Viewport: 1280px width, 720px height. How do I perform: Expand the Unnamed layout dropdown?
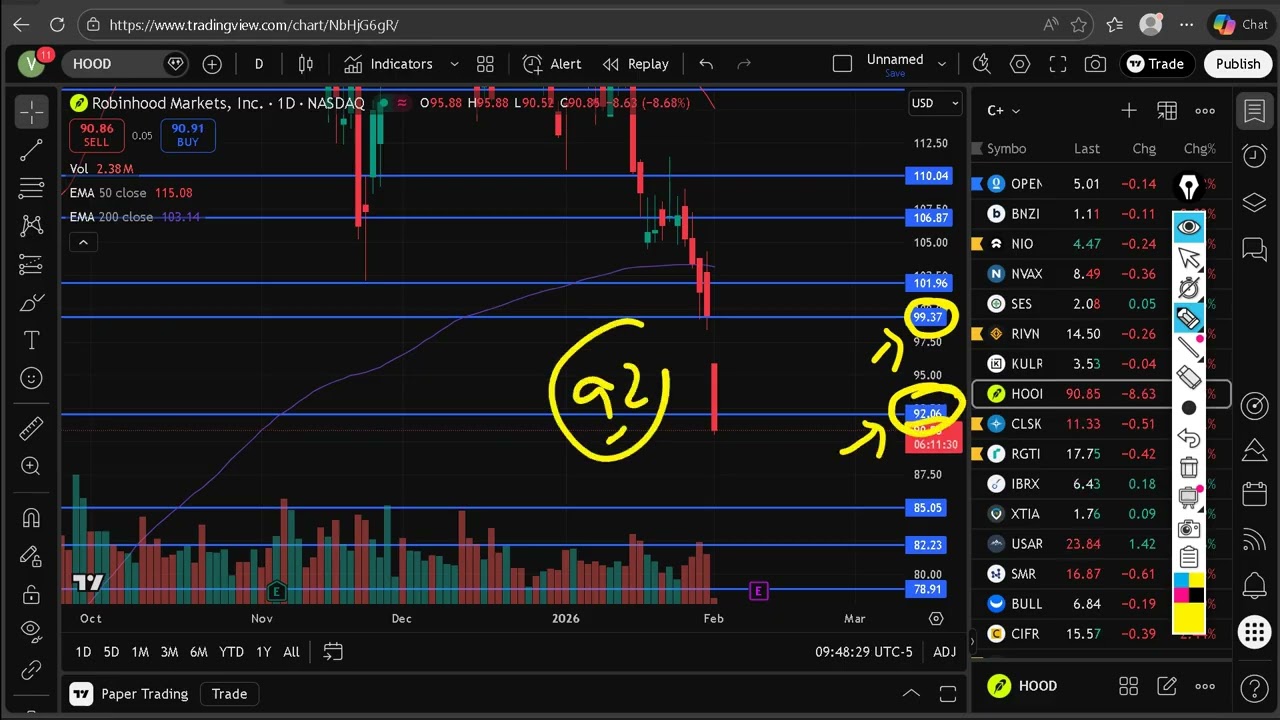point(941,64)
